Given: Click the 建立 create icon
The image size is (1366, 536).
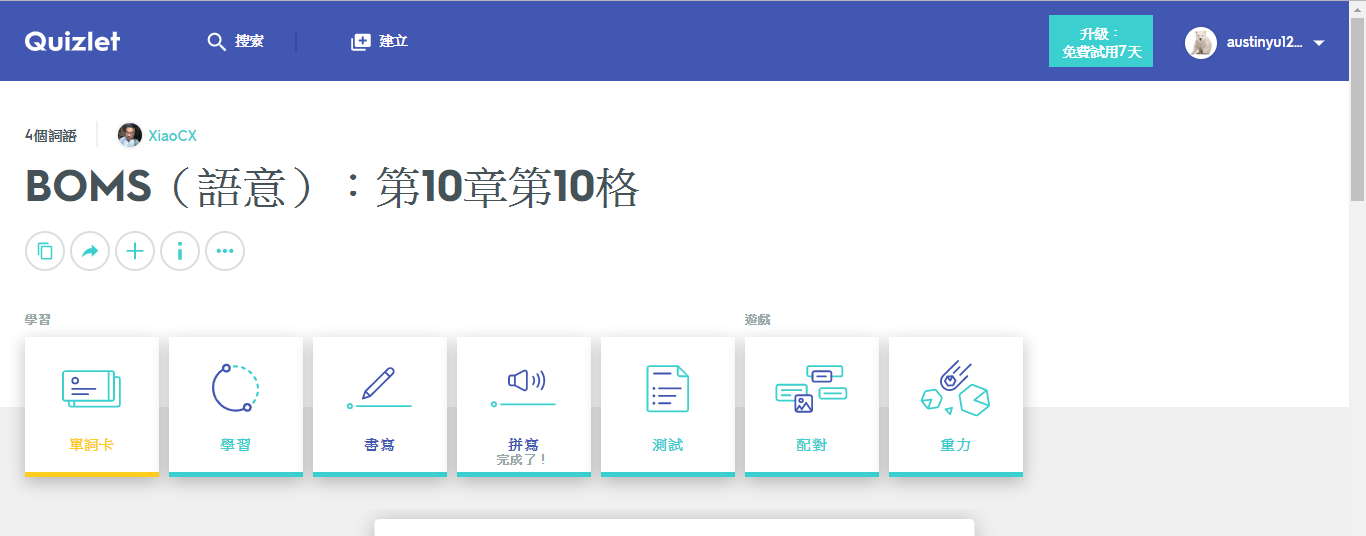Looking at the screenshot, I should (360, 42).
